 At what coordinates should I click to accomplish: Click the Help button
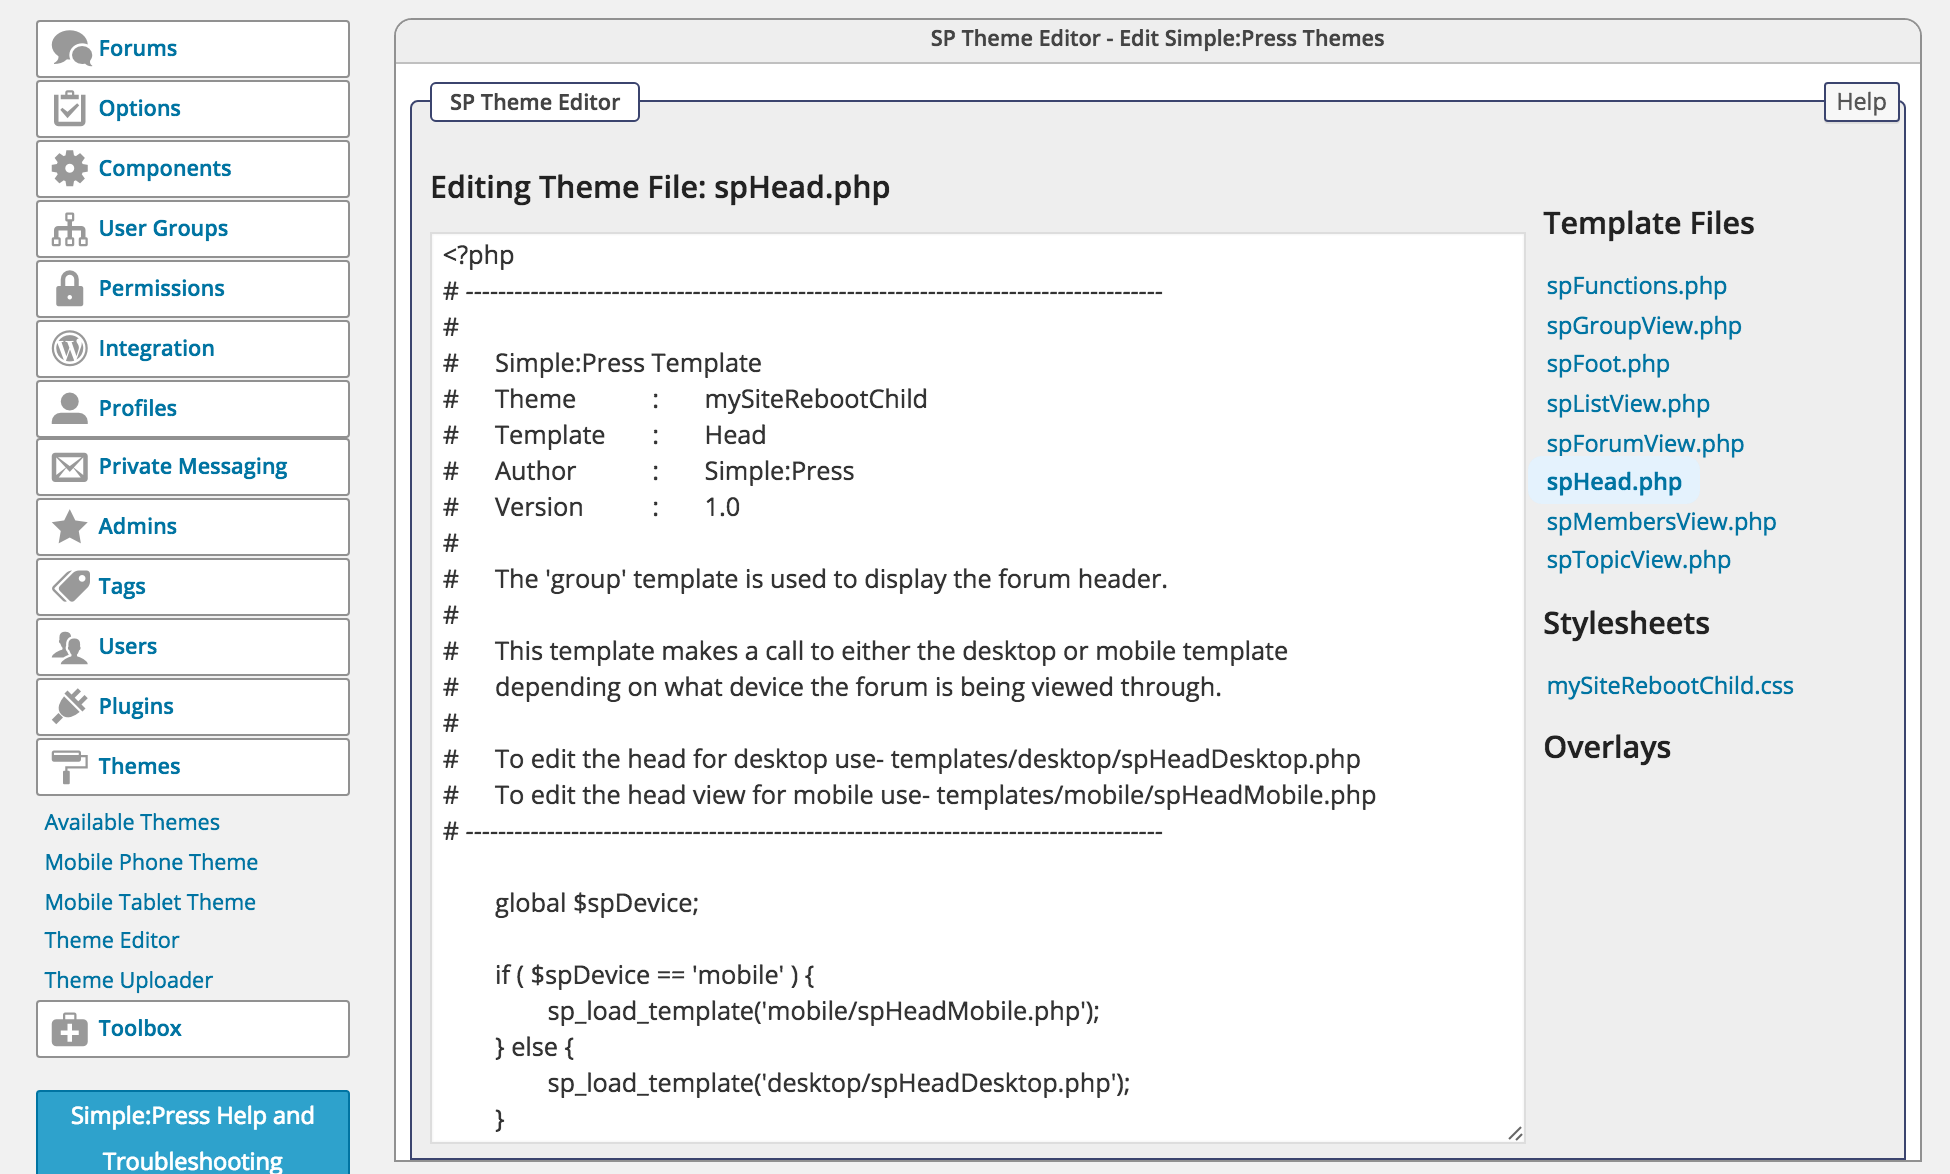pyautogui.click(x=1861, y=102)
